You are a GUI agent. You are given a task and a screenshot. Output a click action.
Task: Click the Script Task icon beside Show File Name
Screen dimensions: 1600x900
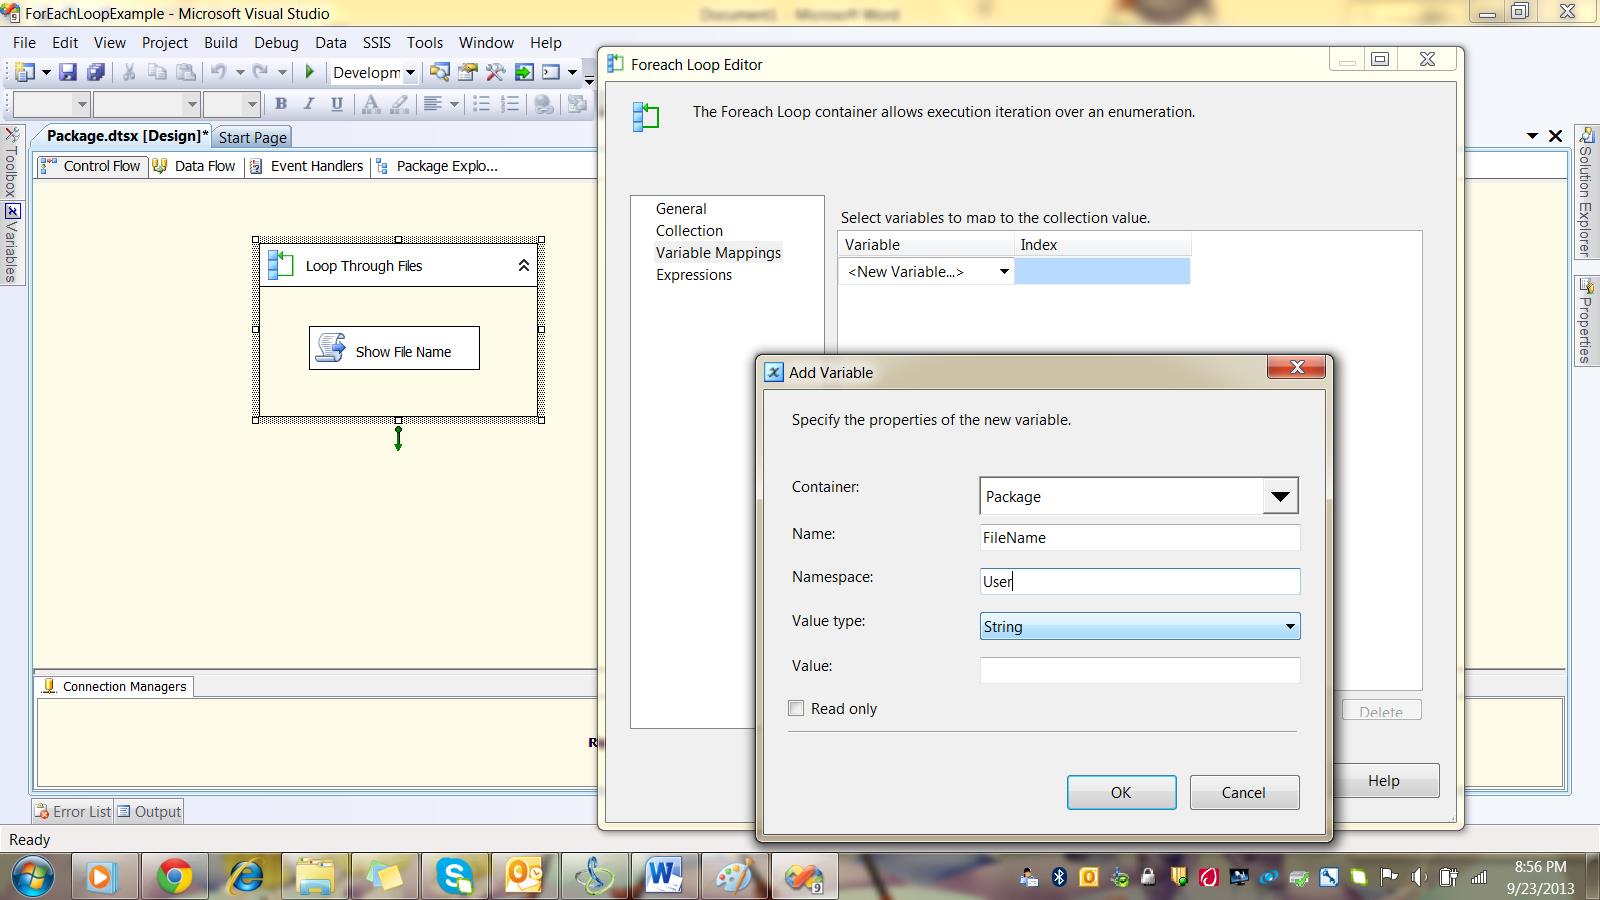[330, 348]
